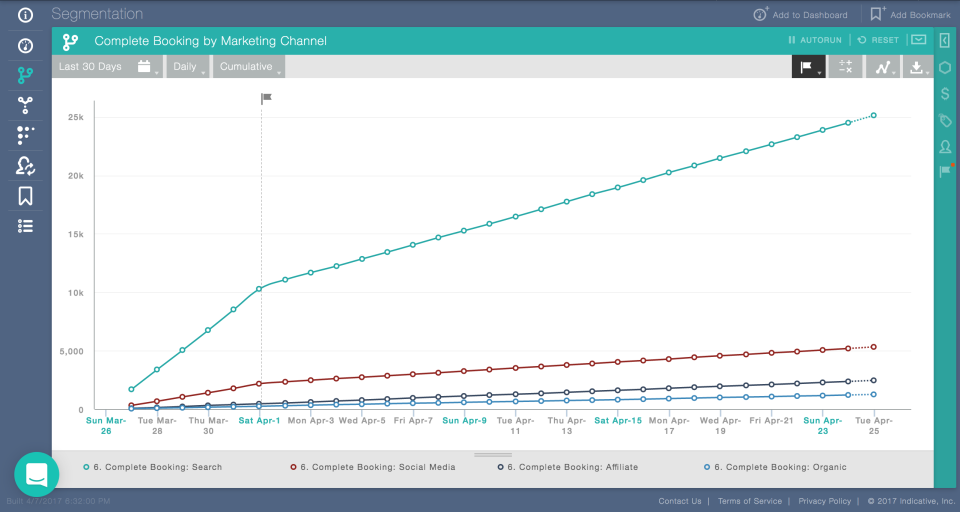Screen dimensions: 960x512
Task: Open the info icon in left sidebar
Action: pos(25,15)
